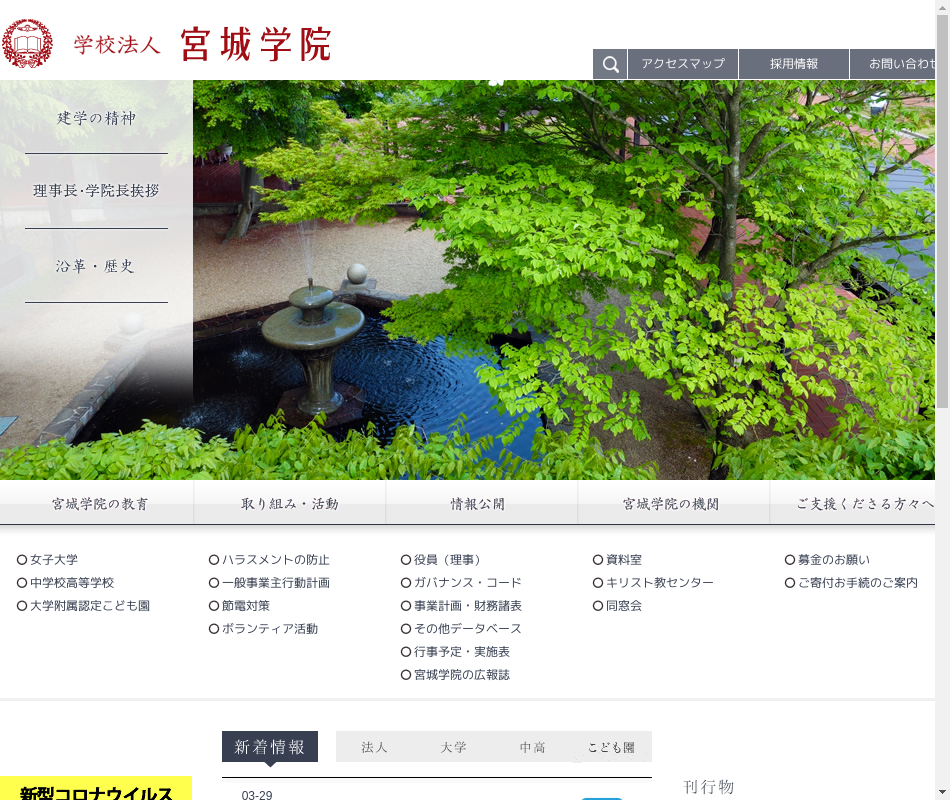Select 沿革・歴史 from the side menu
The height and width of the screenshot is (800, 950).
(x=96, y=266)
